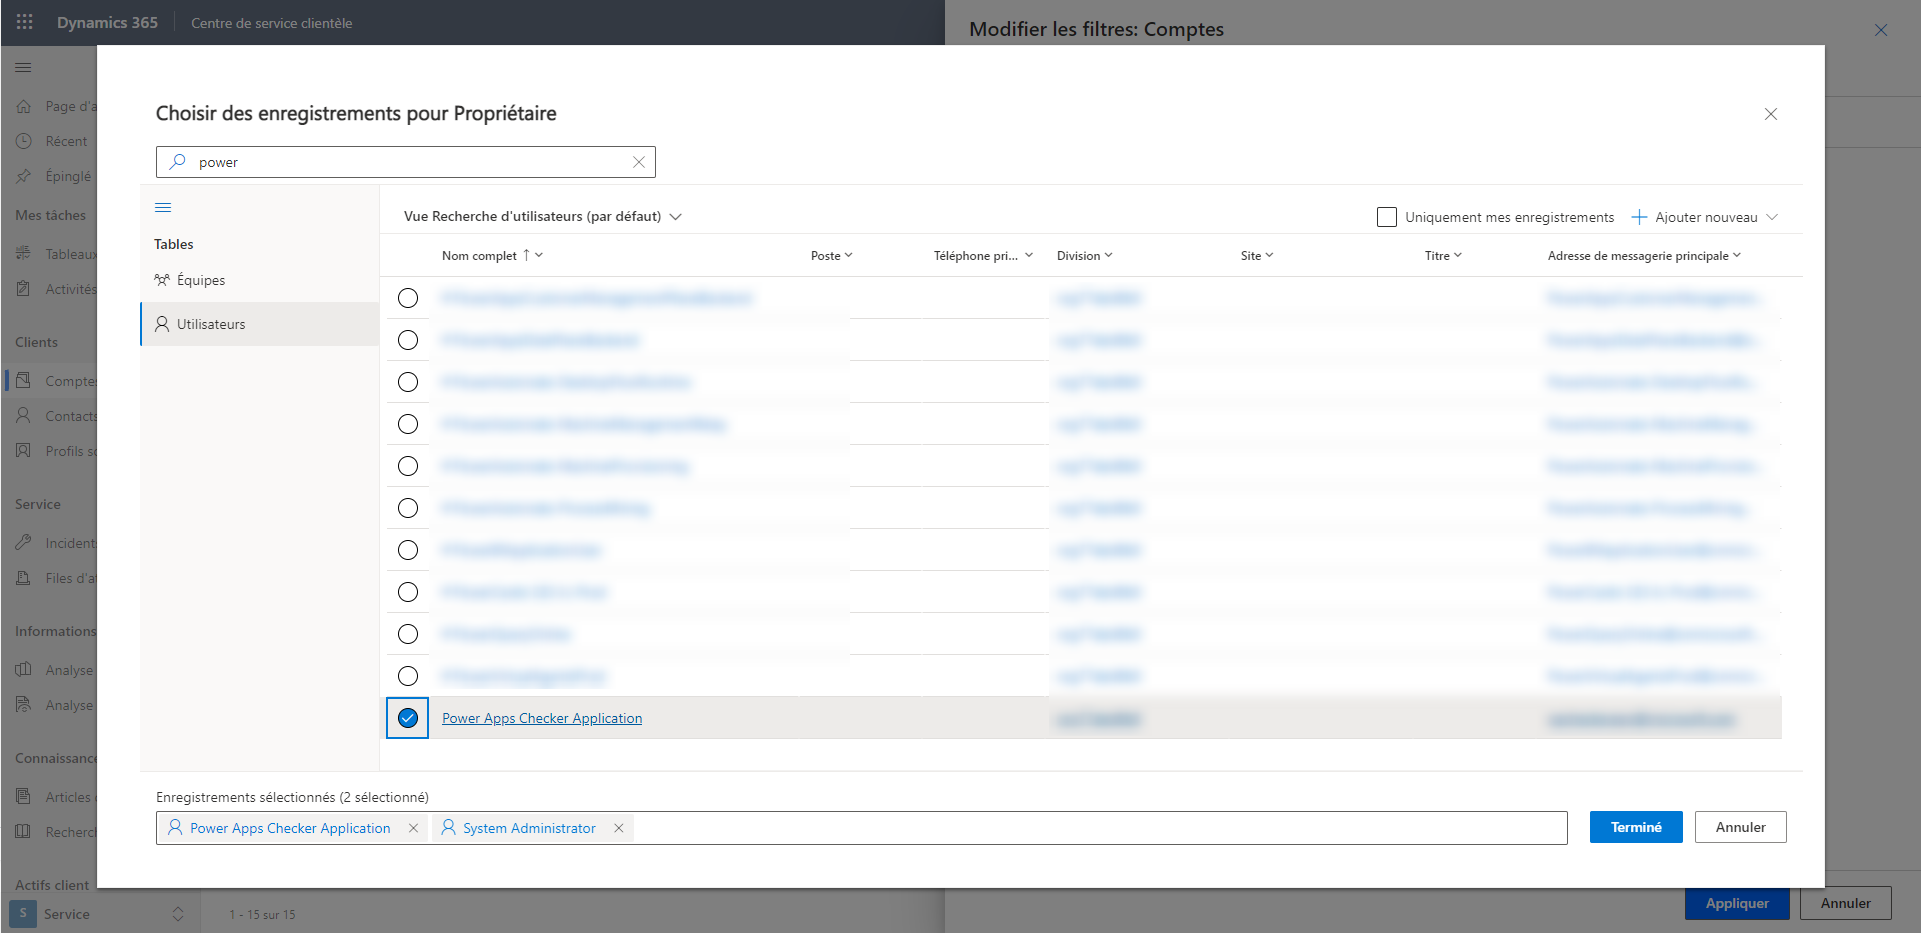The height and width of the screenshot is (933, 1921).
Task: Click the sort arrow on Nom complet
Action: pyautogui.click(x=526, y=255)
